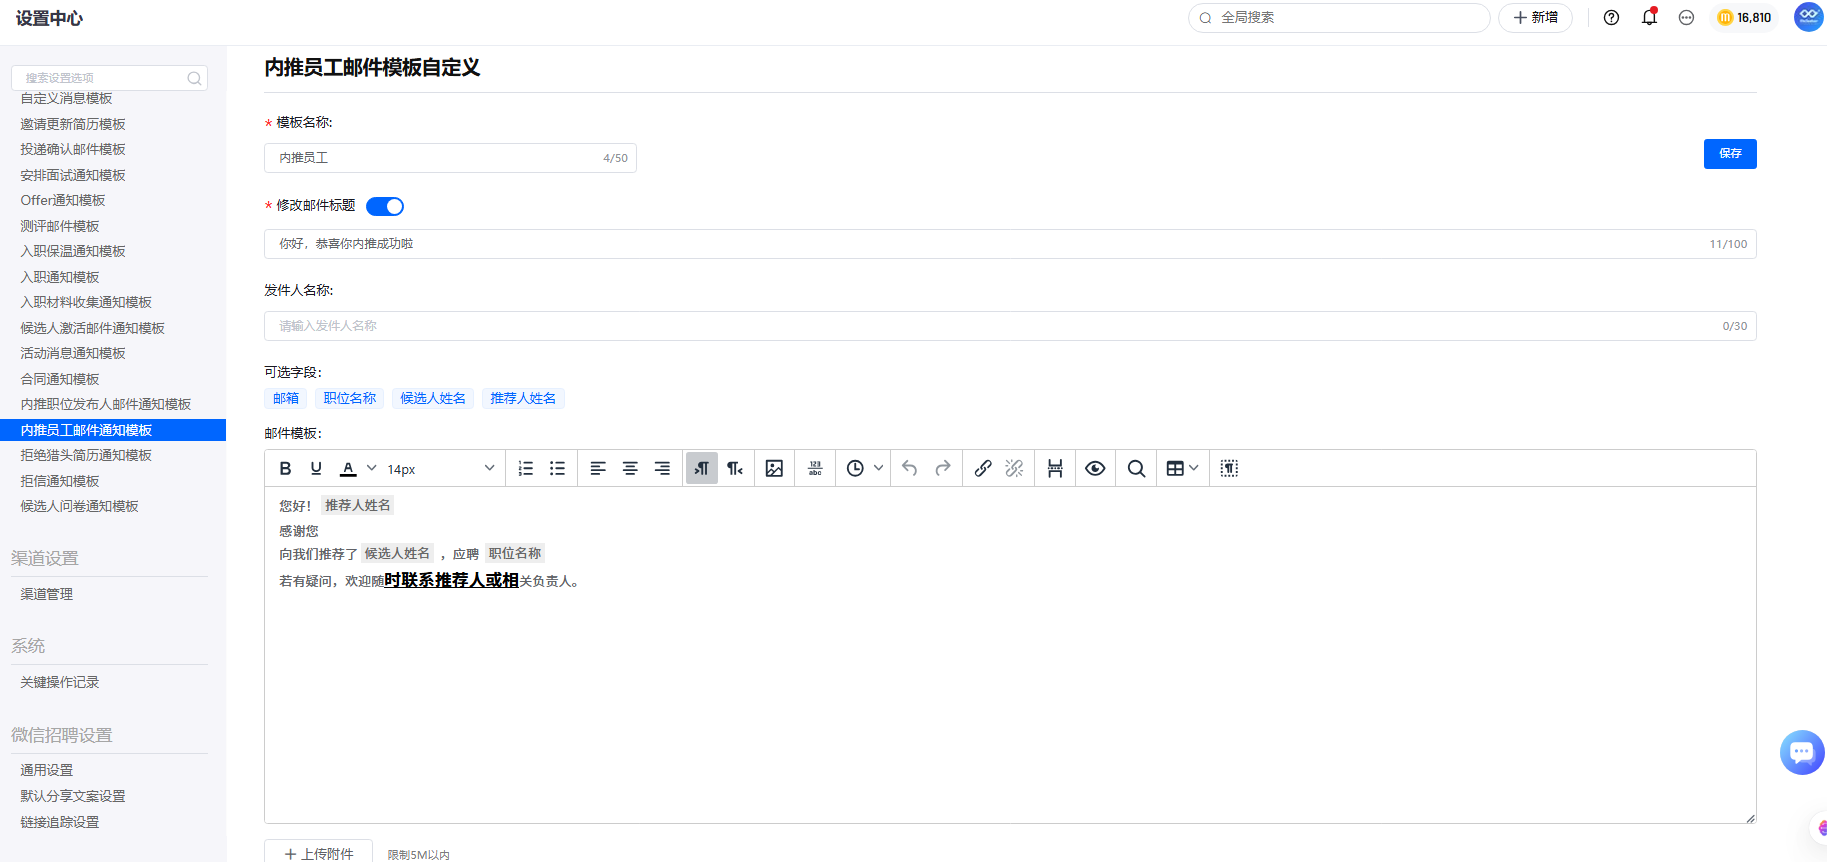Open 入职保温通知模板 in sidebar
1827x862 pixels.
pos(73,251)
